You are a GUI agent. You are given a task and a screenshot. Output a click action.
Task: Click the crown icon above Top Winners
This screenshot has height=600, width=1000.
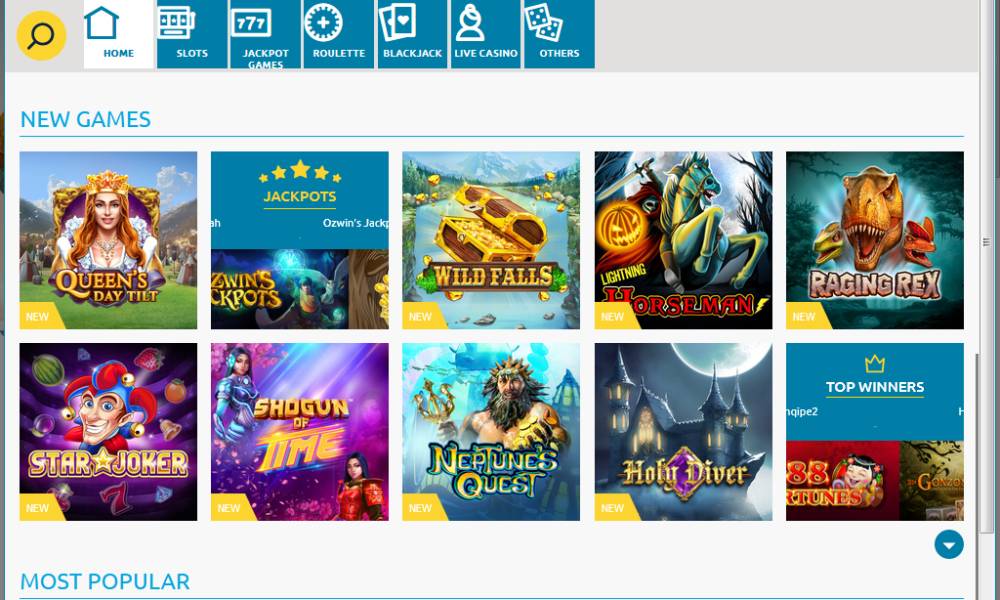(x=874, y=364)
